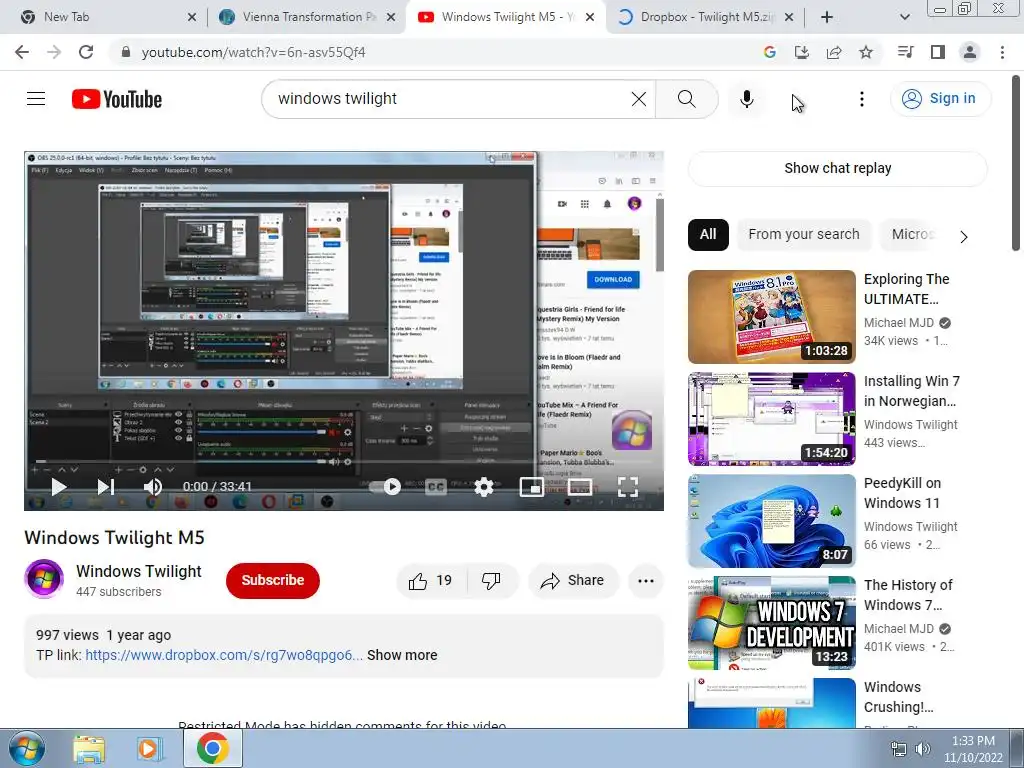Reload the current page
The width and height of the screenshot is (1024, 768).
tap(86, 52)
